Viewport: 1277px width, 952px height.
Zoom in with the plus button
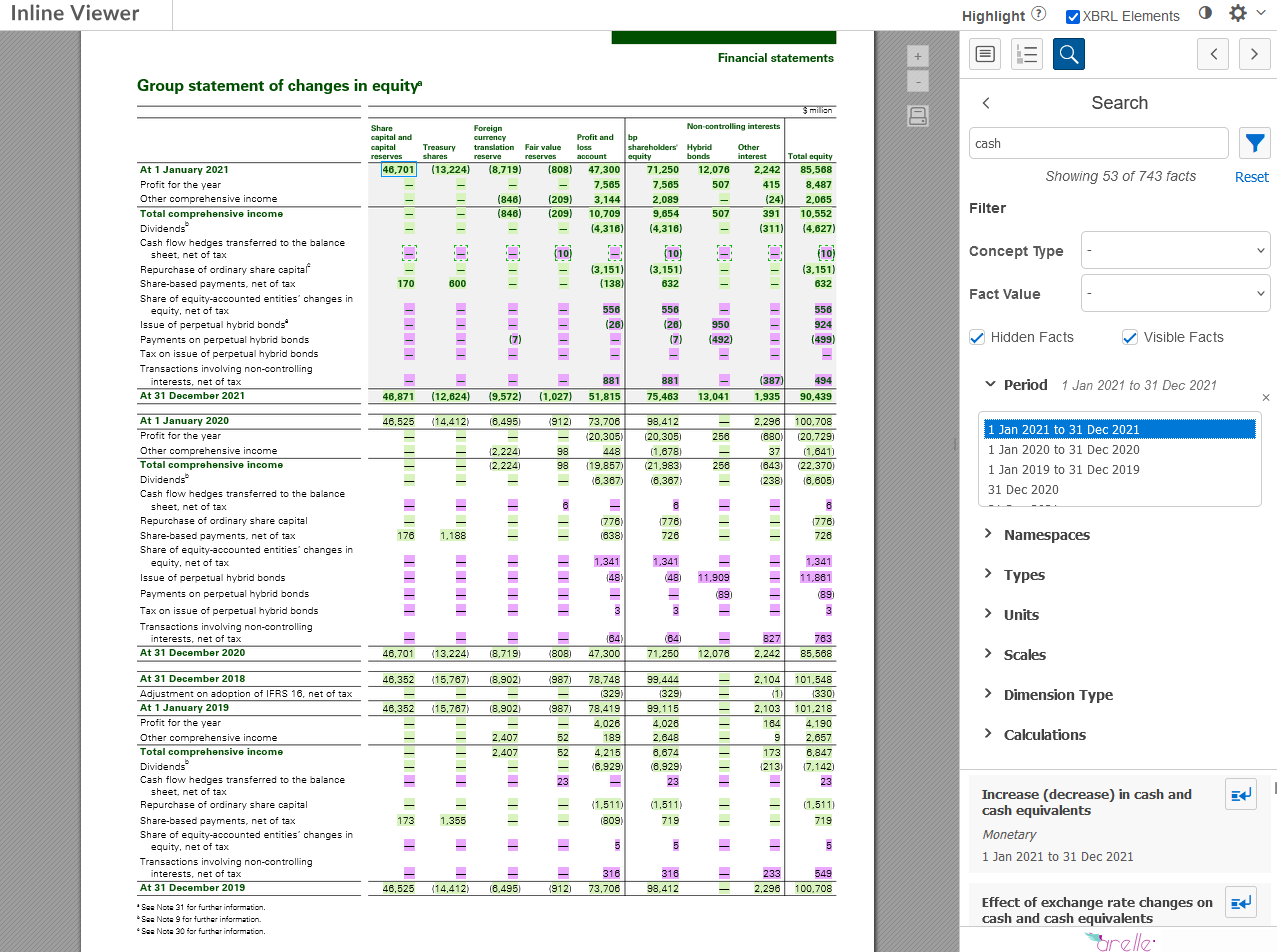(920, 56)
